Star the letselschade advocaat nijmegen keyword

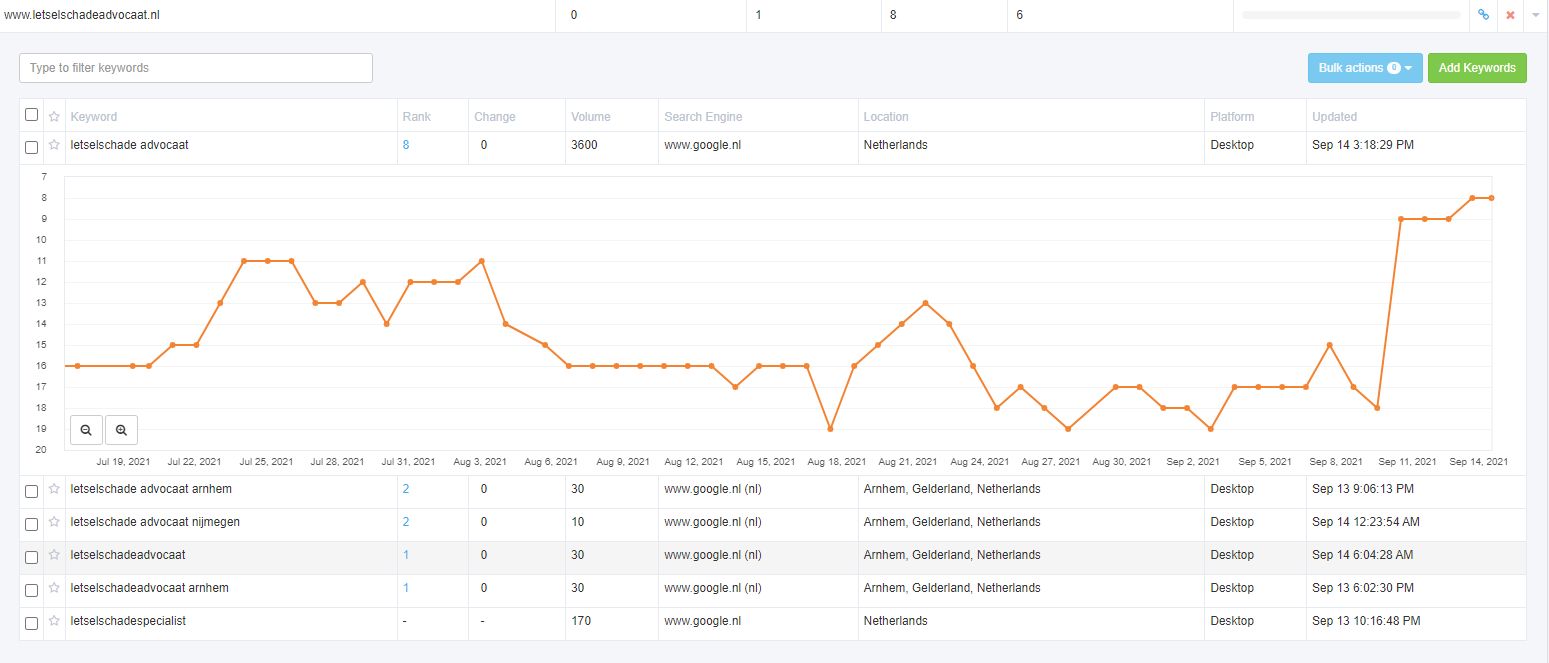[54, 522]
